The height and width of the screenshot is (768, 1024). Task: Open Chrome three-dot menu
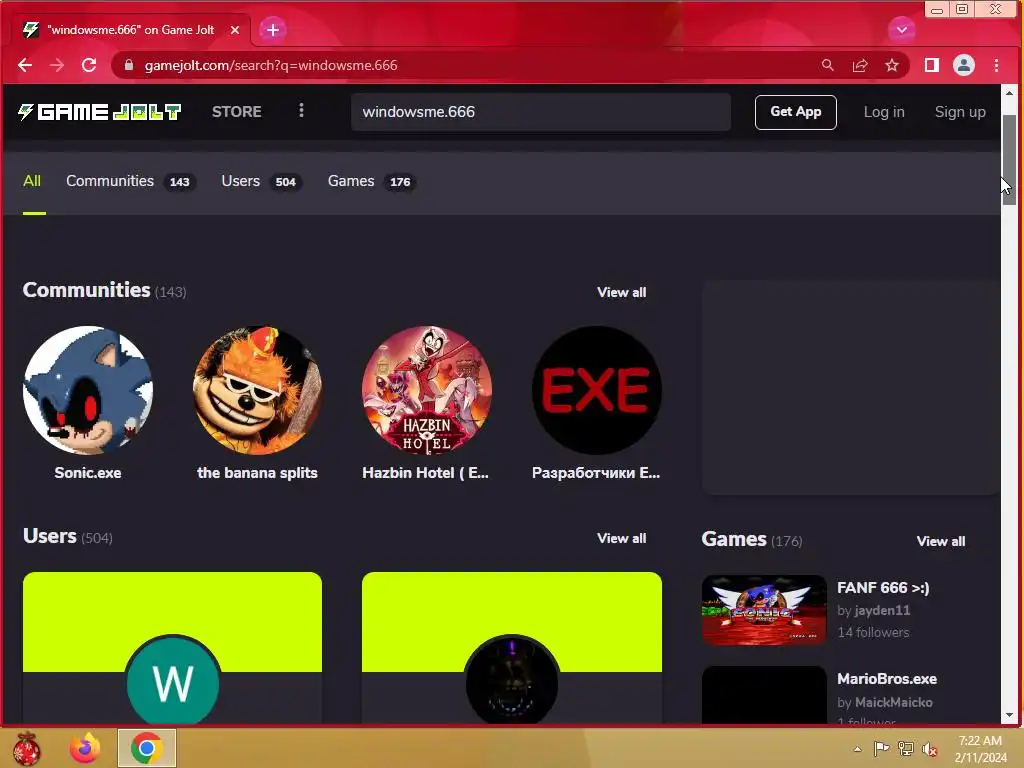(996, 65)
